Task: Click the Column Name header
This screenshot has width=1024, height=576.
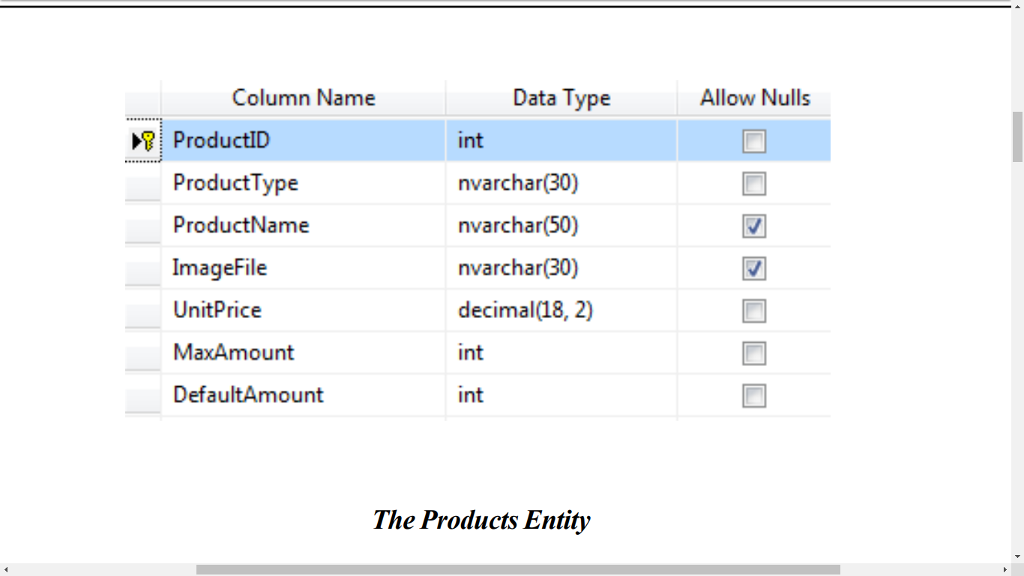Action: click(303, 98)
